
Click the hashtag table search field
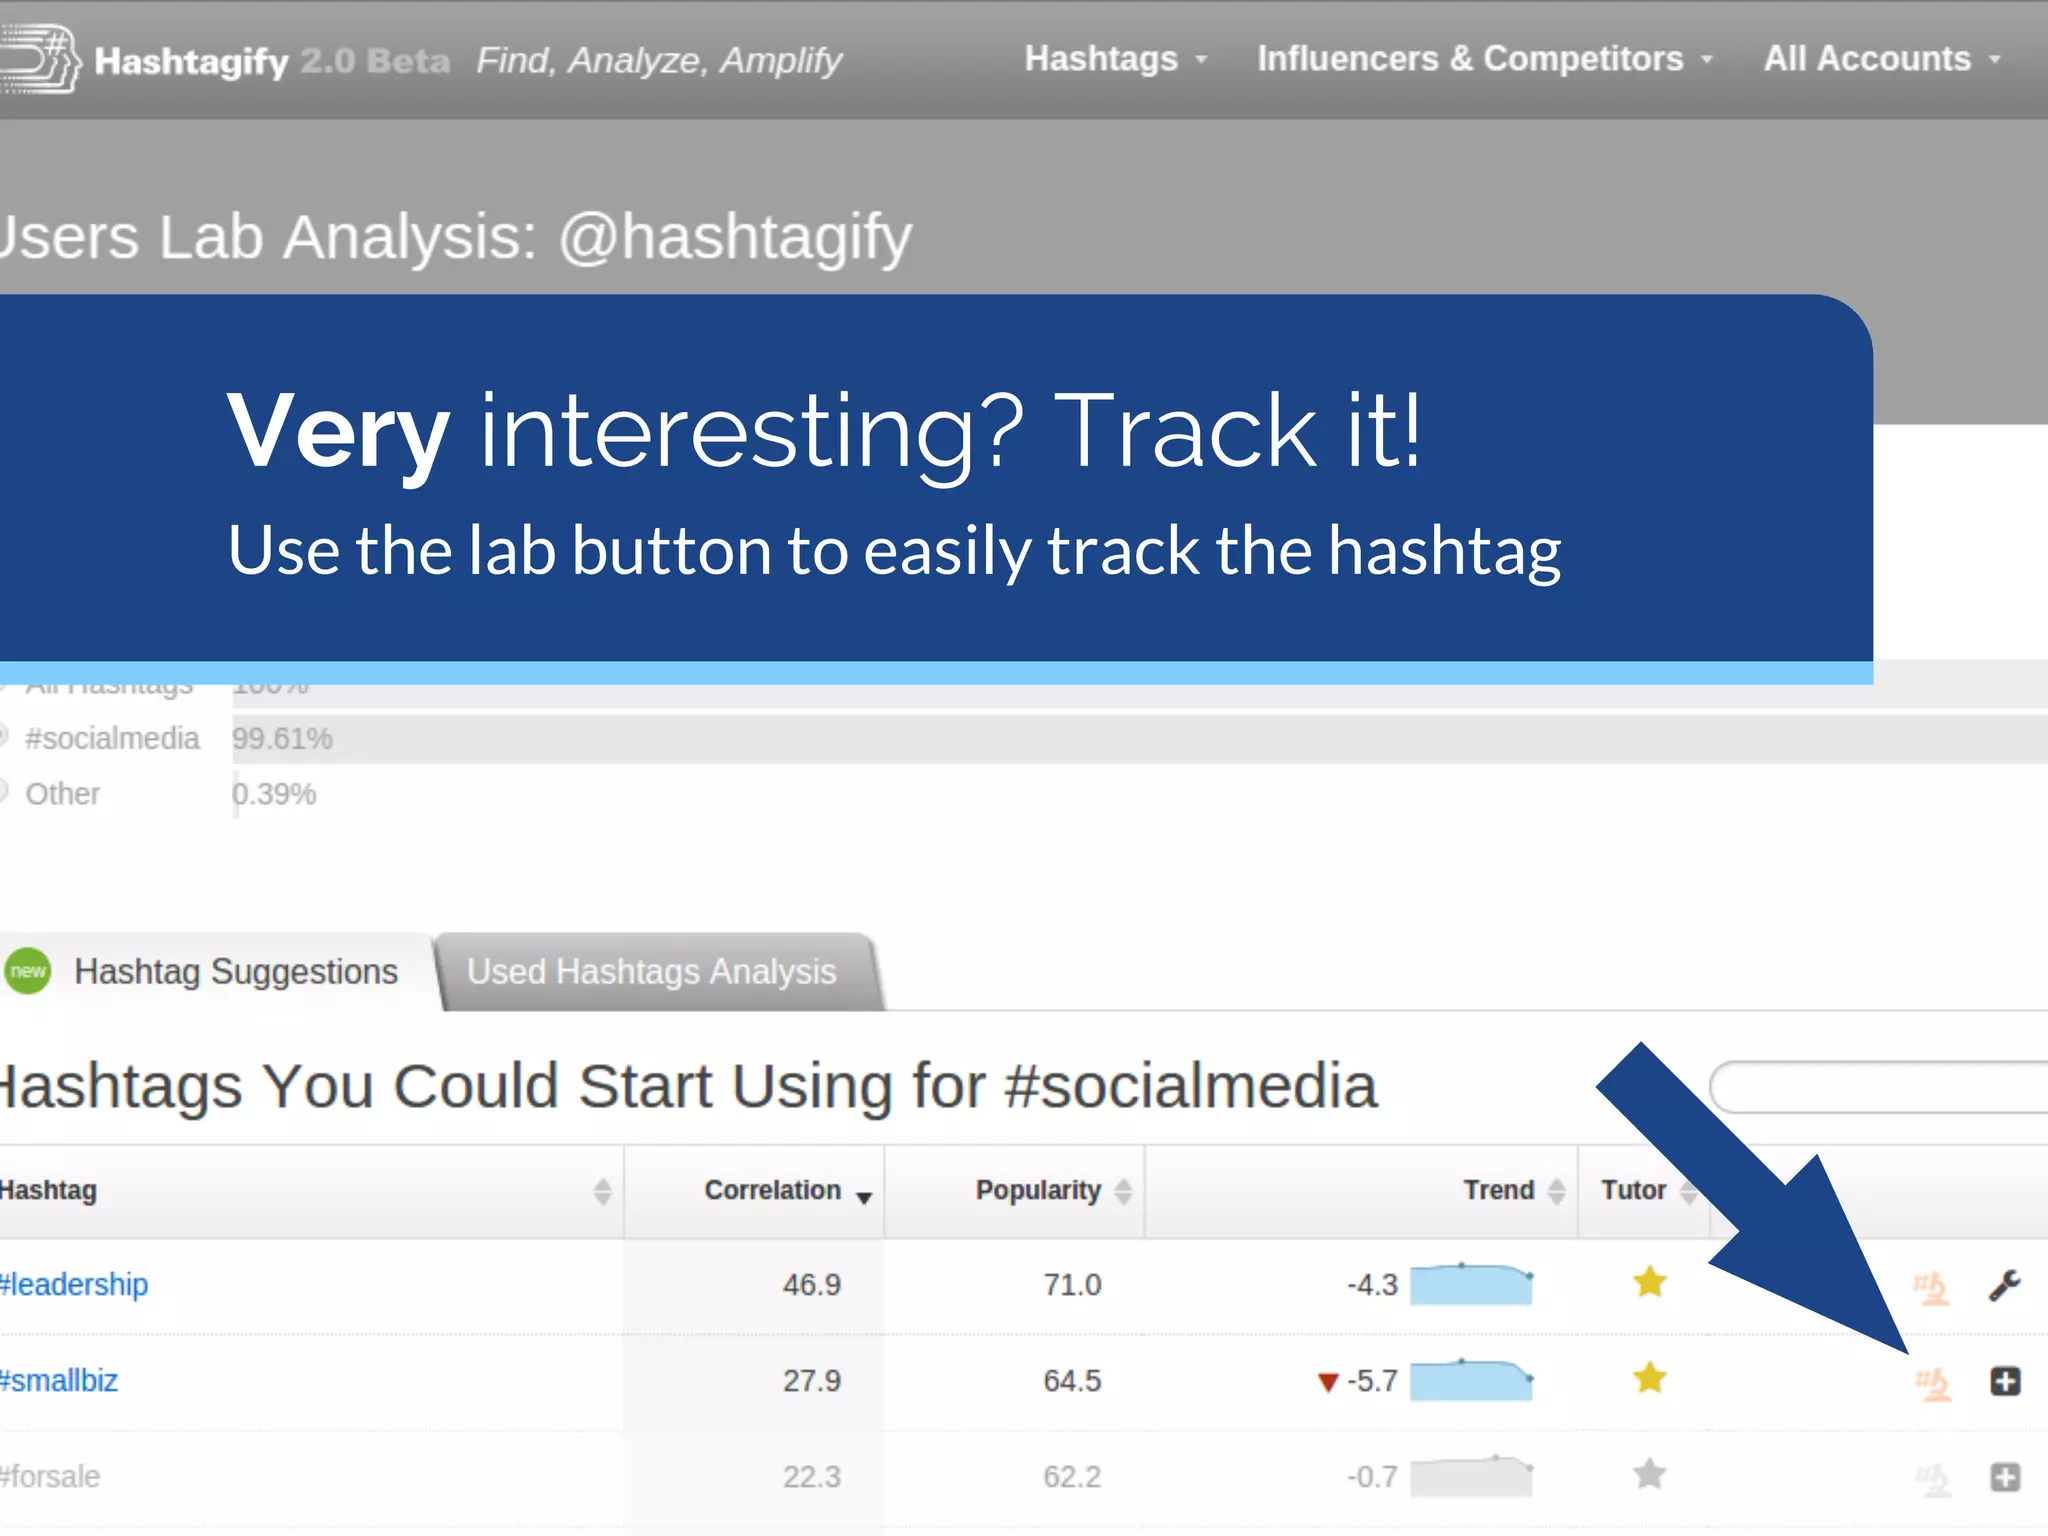(x=1880, y=1087)
